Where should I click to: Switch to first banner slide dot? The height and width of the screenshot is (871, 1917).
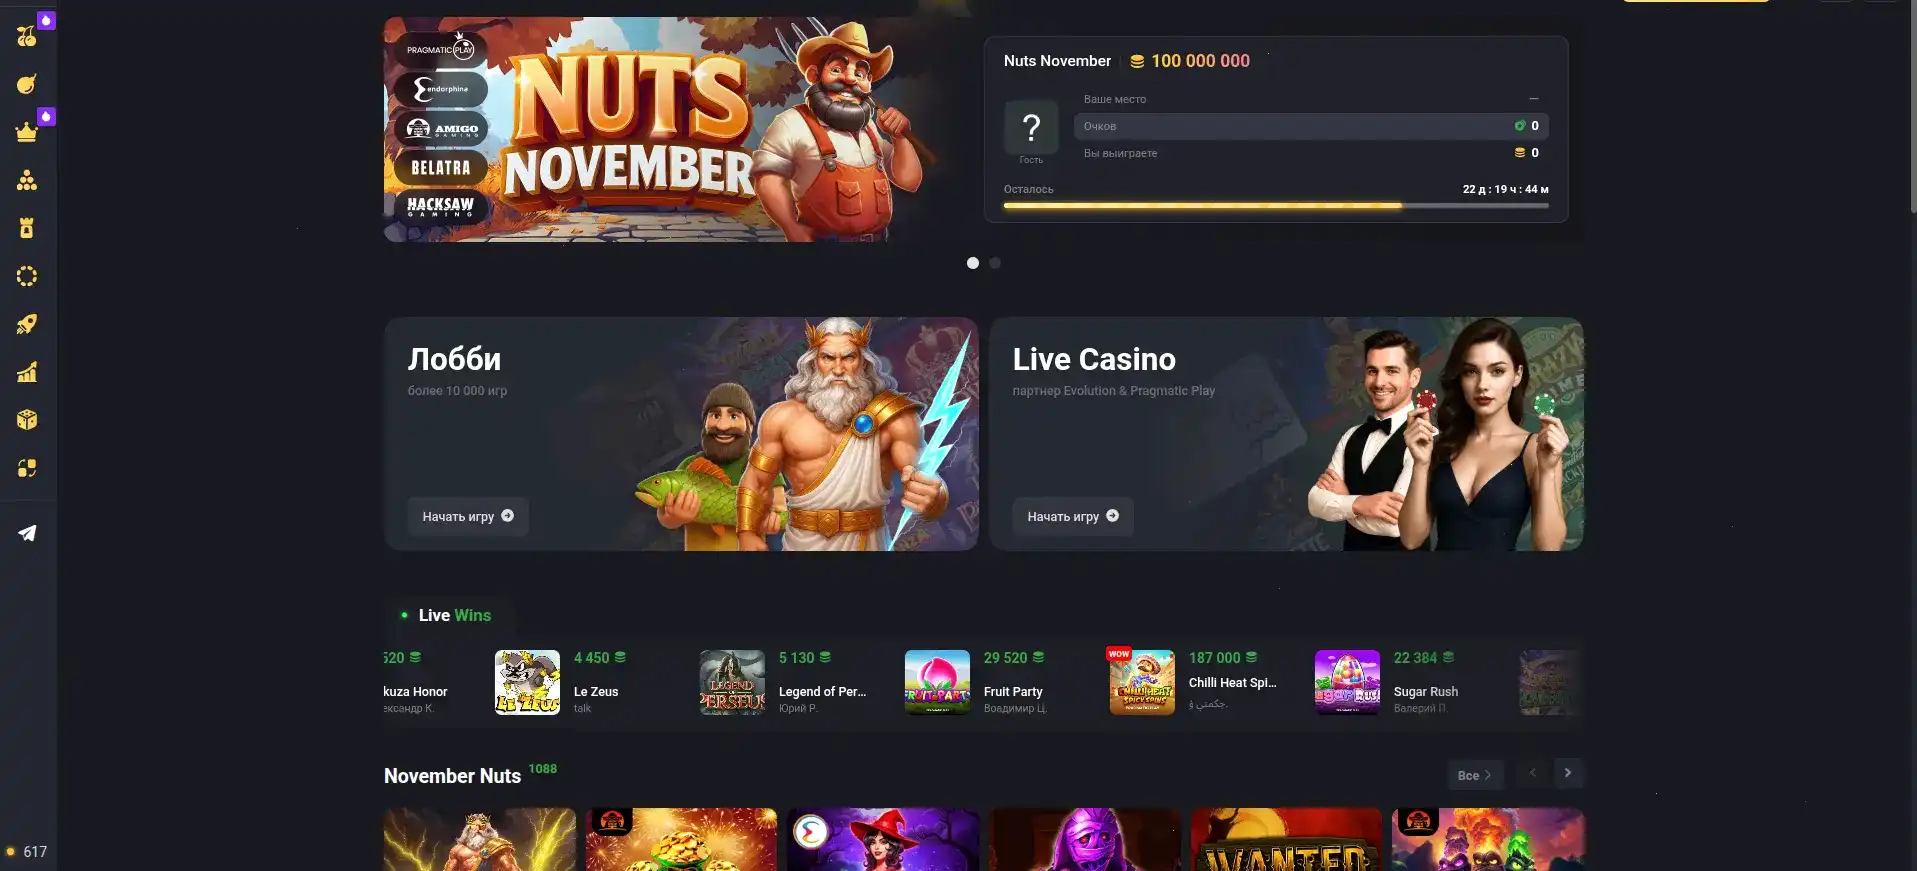point(973,263)
